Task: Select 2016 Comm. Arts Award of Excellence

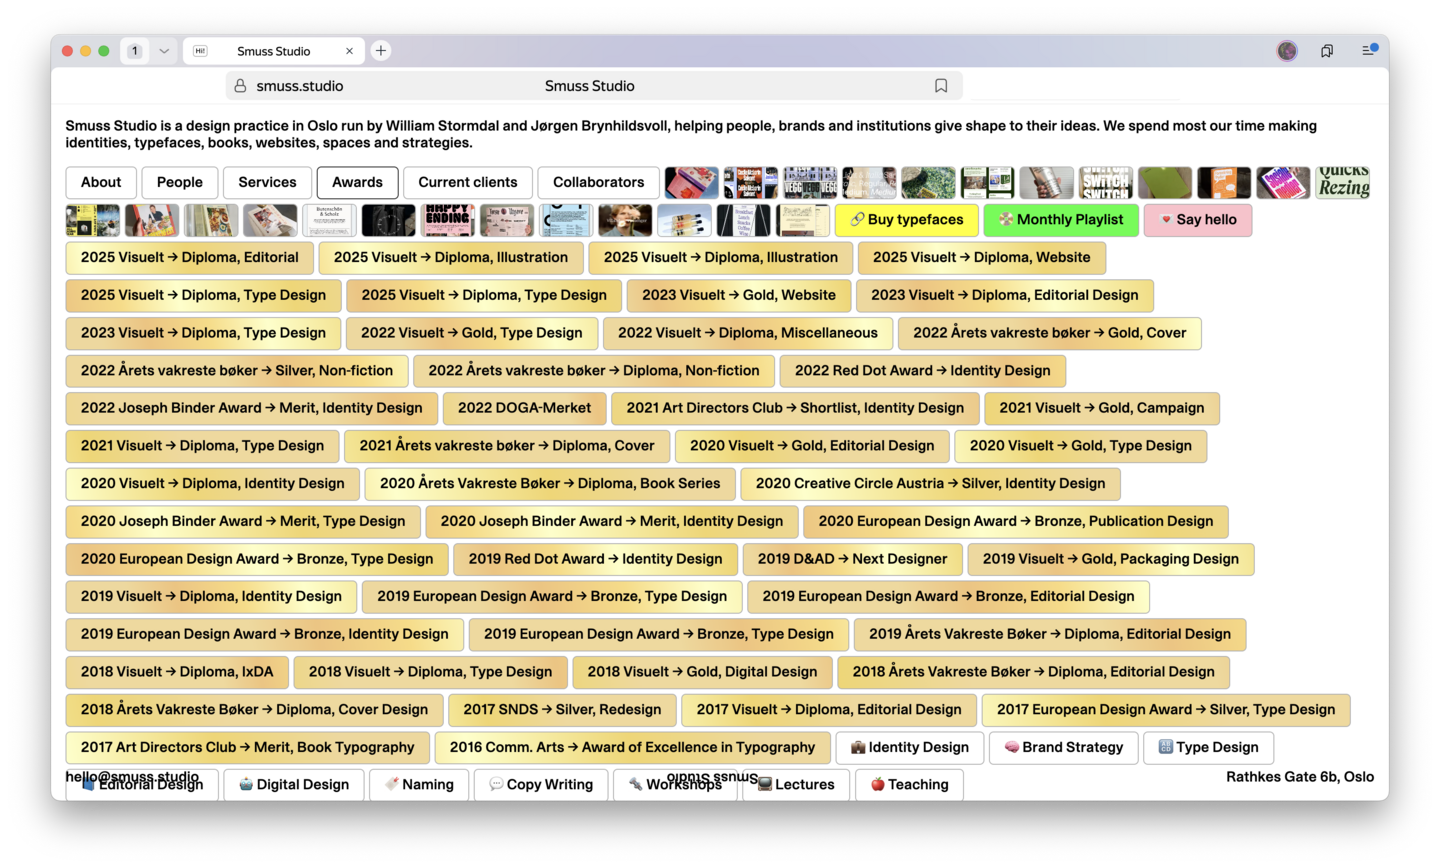Action: [632, 747]
